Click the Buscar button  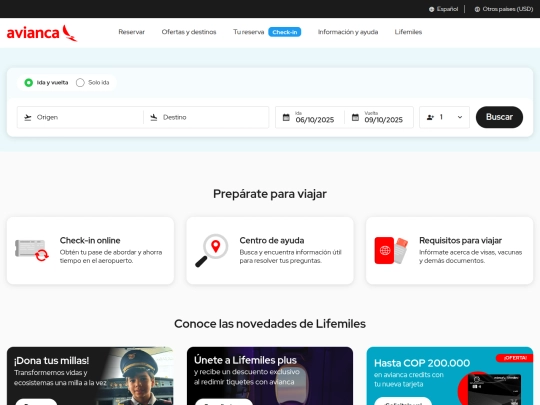499,117
